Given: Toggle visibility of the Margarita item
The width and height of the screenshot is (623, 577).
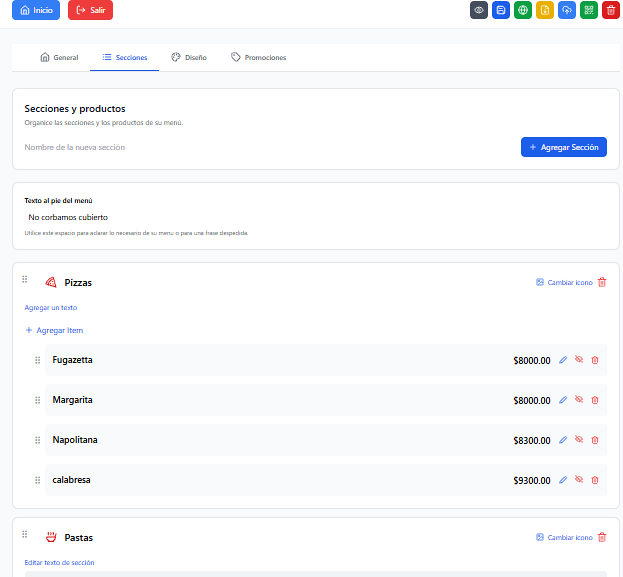Looking at the screenshot, I should [579, 399].
